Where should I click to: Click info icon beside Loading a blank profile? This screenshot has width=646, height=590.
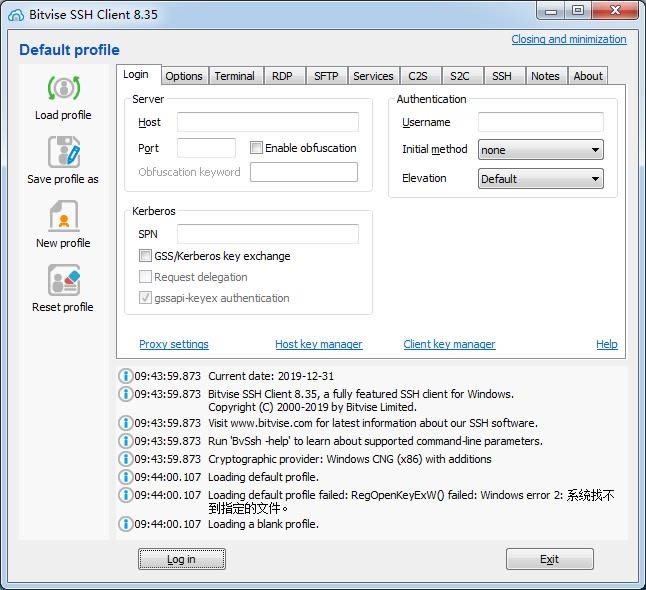click(x=125, y=524)
